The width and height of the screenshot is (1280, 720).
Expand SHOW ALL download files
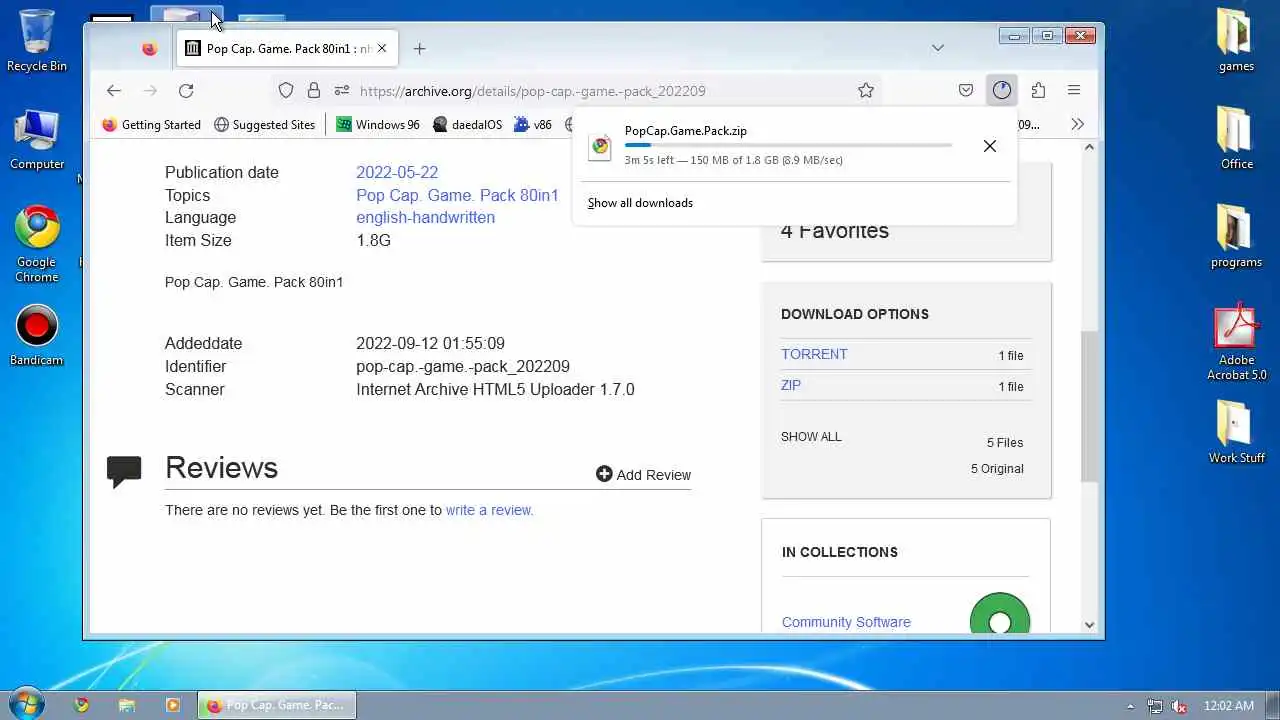(x=811, y=437)
